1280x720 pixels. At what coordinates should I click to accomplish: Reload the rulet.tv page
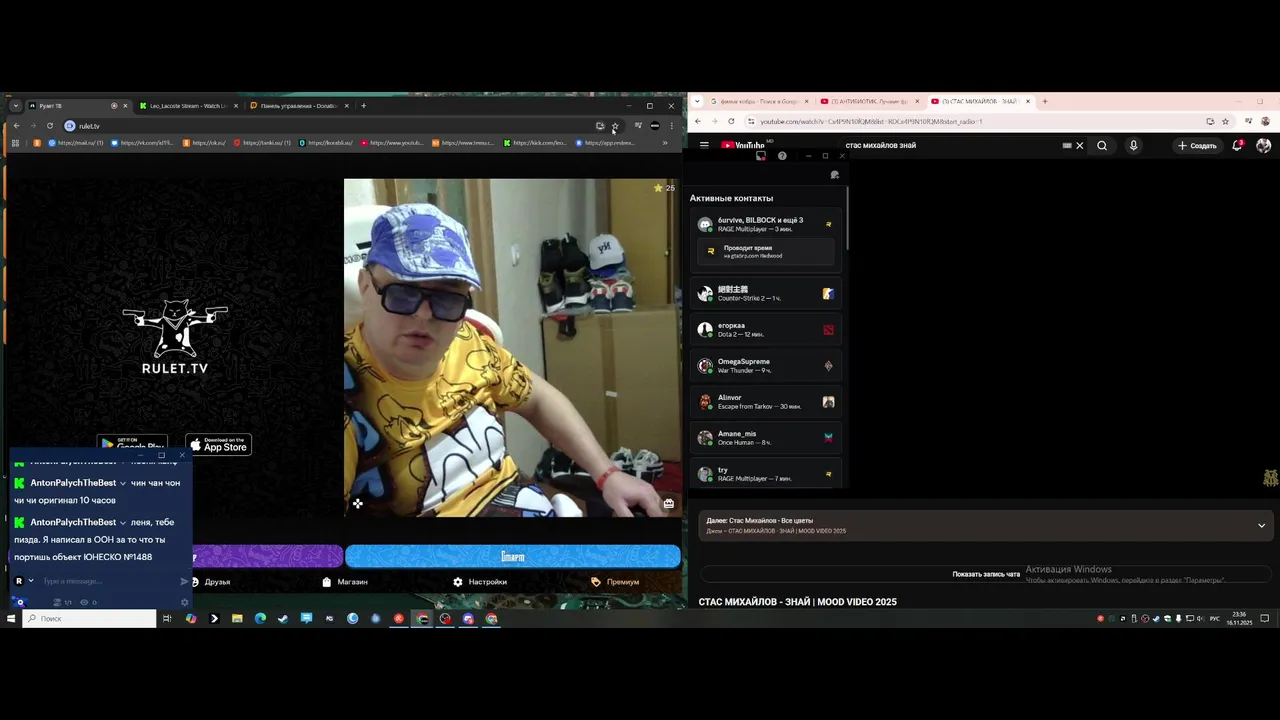pyautogui.click(x=49, y=126)
